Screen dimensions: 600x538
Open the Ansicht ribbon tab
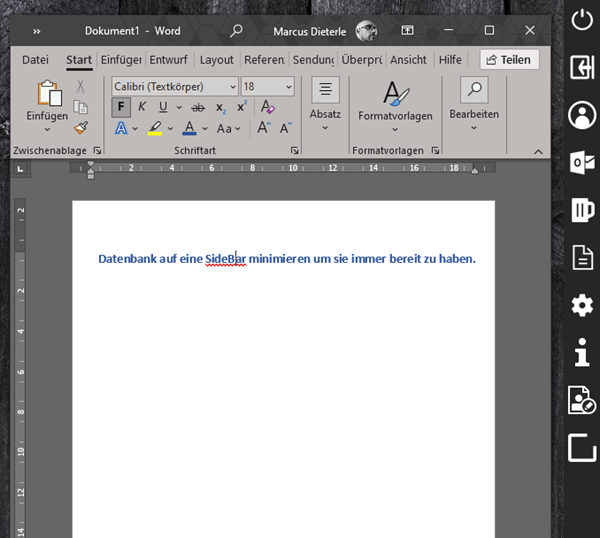(408, 60)
